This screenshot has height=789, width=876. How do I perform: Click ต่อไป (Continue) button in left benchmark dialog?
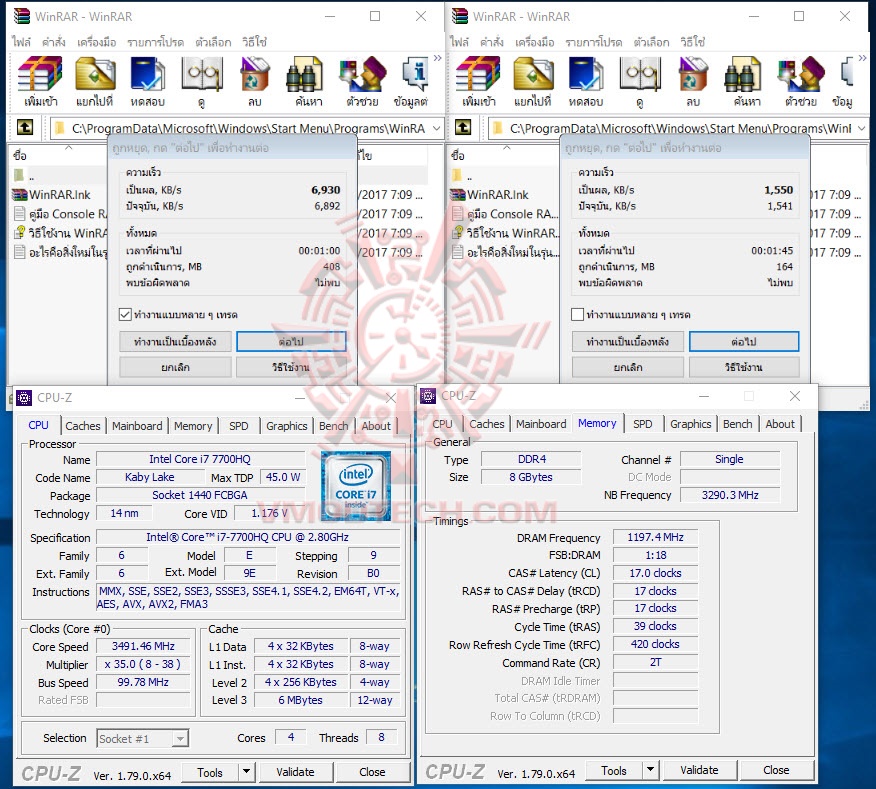291,341
